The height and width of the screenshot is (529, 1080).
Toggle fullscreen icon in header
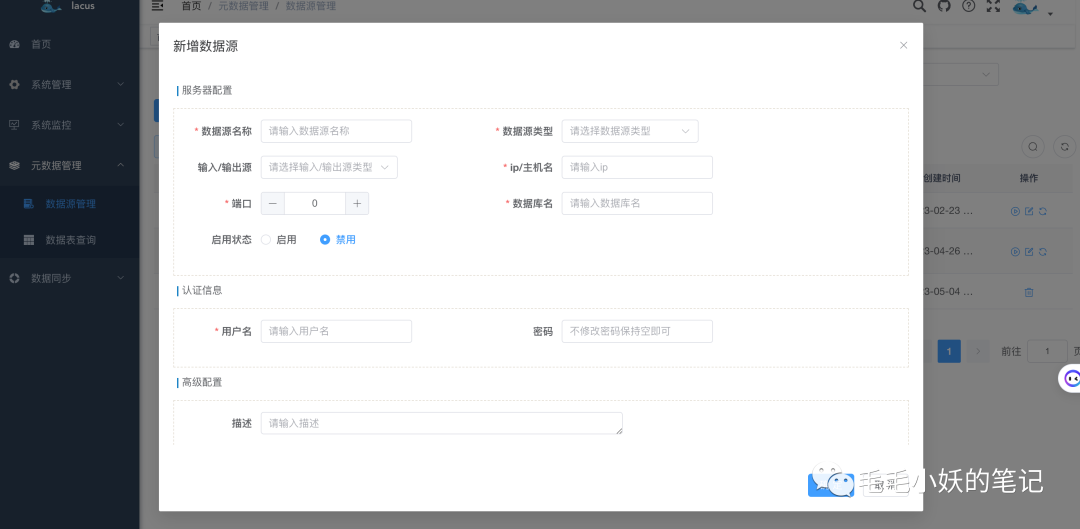point(993,6)
